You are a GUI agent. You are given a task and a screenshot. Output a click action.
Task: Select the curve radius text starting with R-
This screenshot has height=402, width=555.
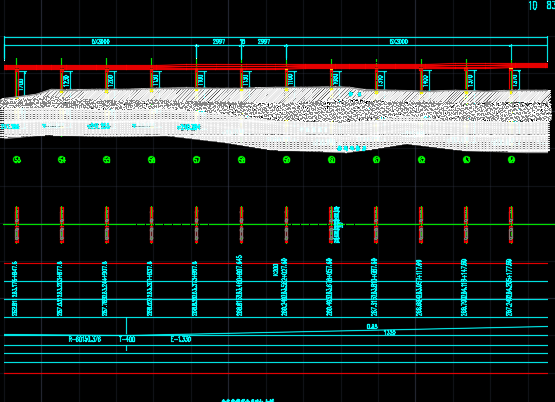(85, 339)
